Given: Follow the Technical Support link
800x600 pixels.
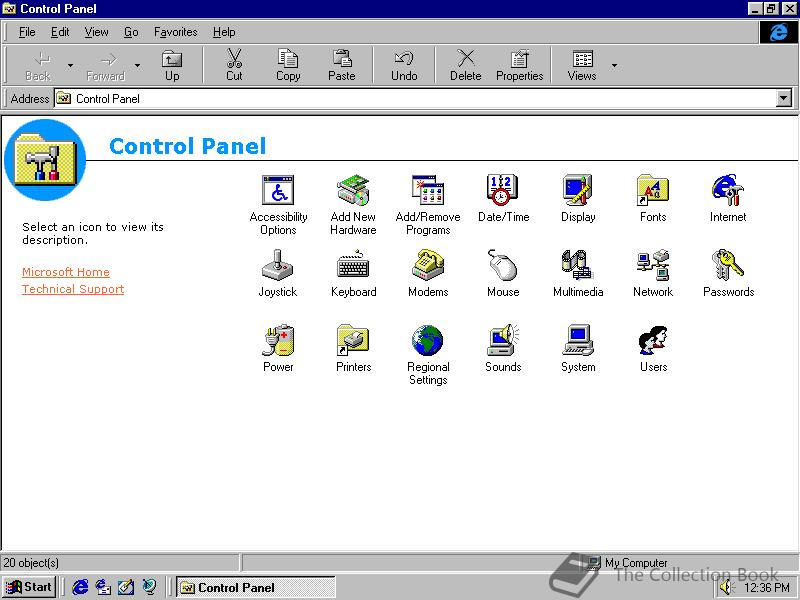Looking at the screenshot, I should click(73, 289).
